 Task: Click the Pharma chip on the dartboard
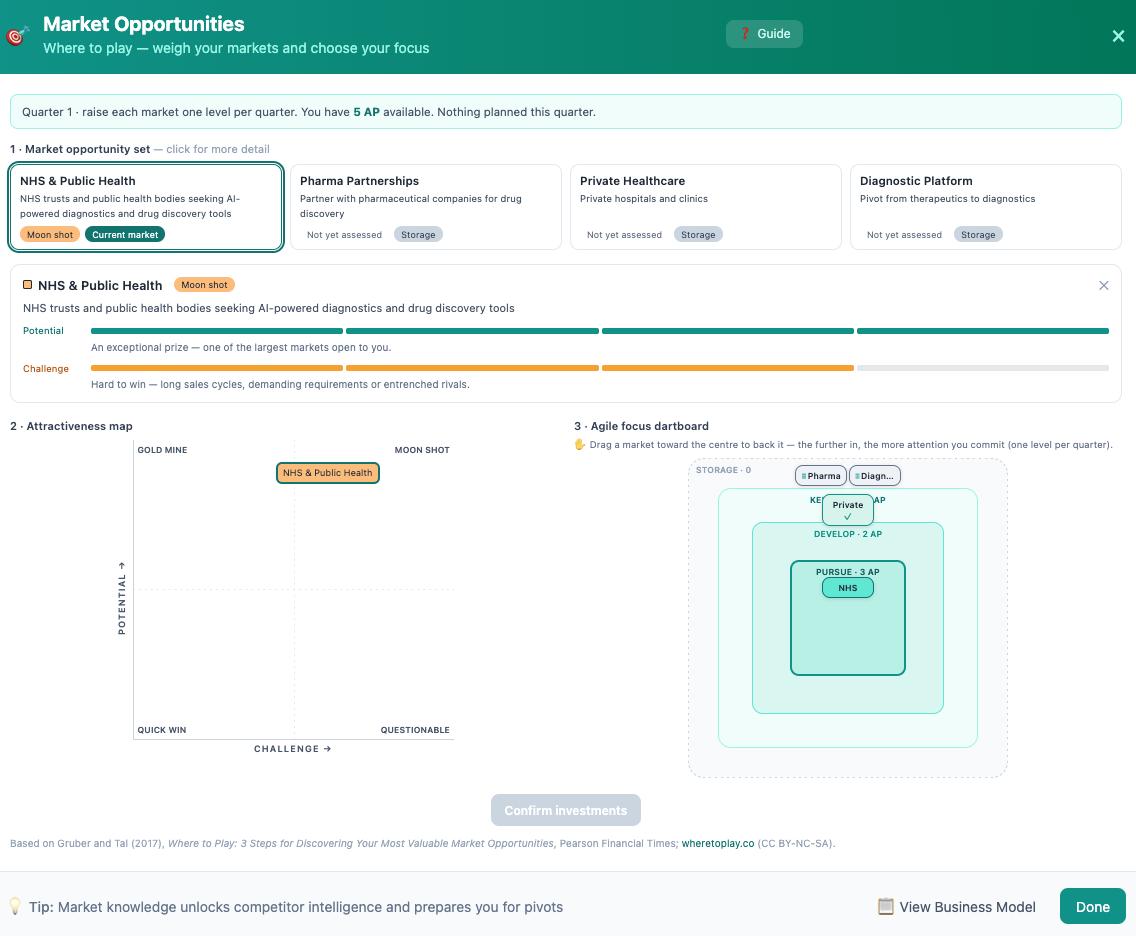pyautogui.click(x=821, y=476)
